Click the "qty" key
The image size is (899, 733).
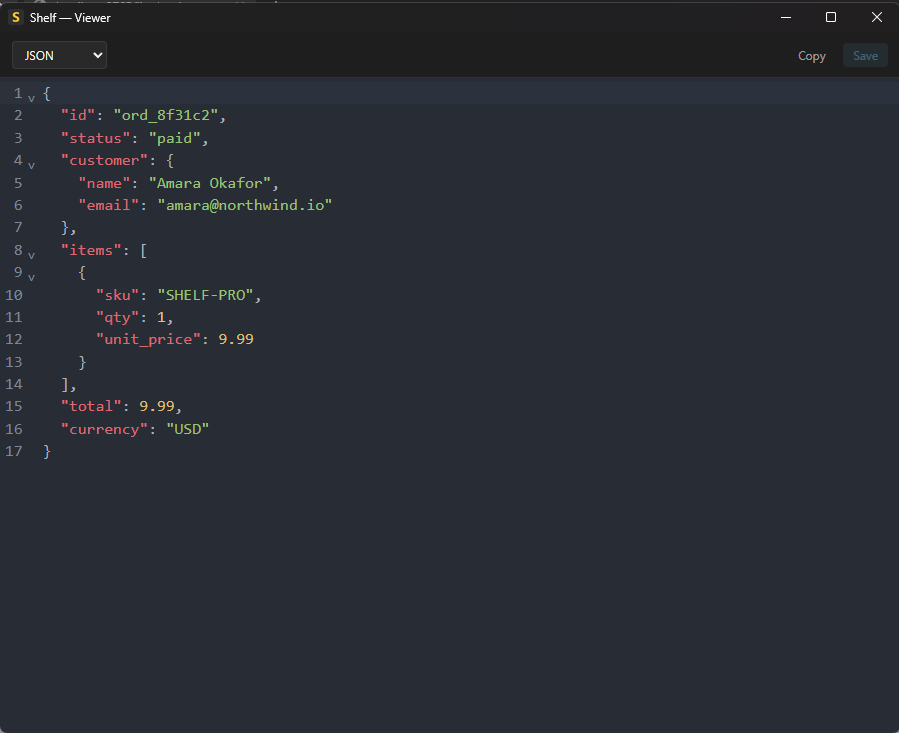(118, 317)
